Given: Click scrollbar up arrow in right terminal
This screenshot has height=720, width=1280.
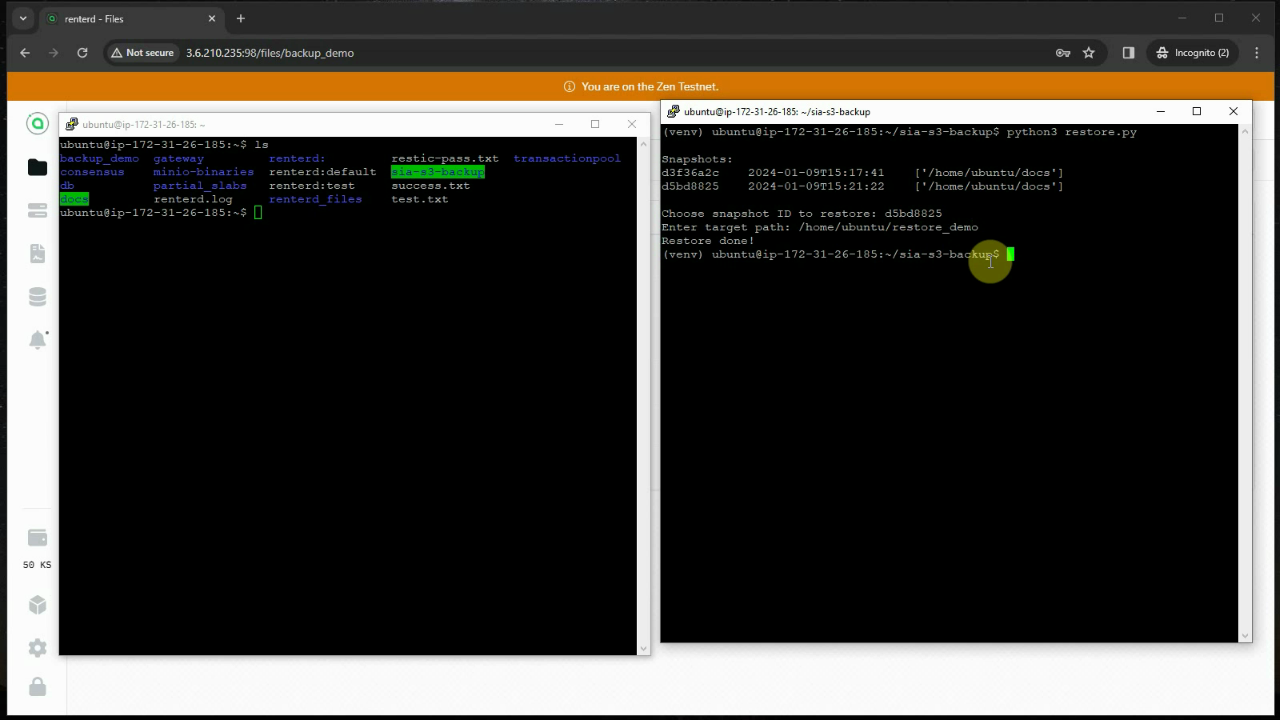Looking at the screenshot, I should (1245, 131).
